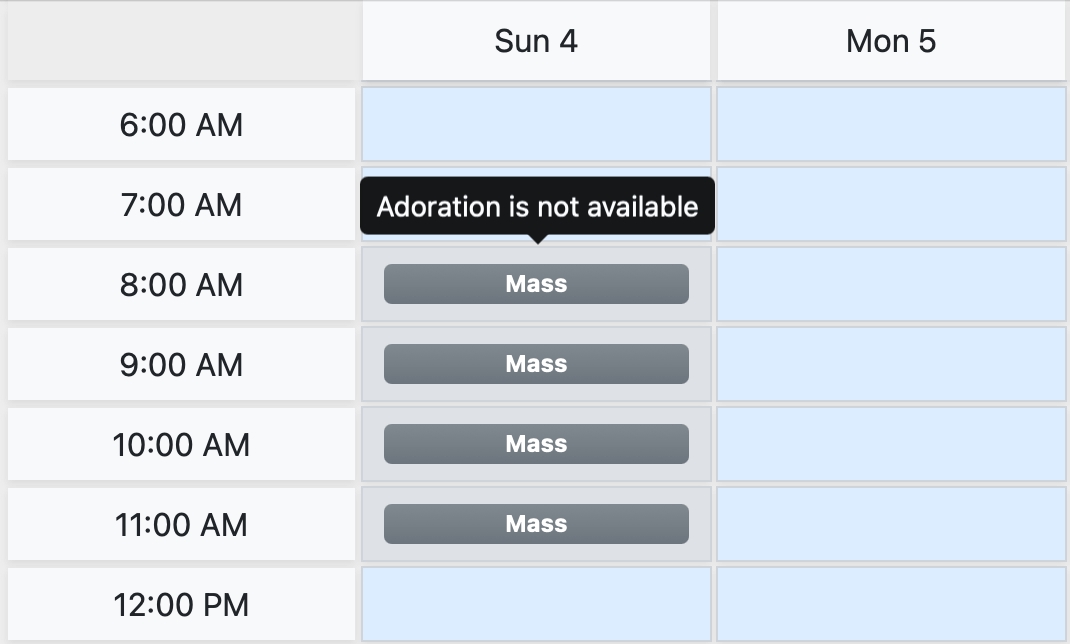Pick the Monday 10:00 AM slot

coord(891,444)
